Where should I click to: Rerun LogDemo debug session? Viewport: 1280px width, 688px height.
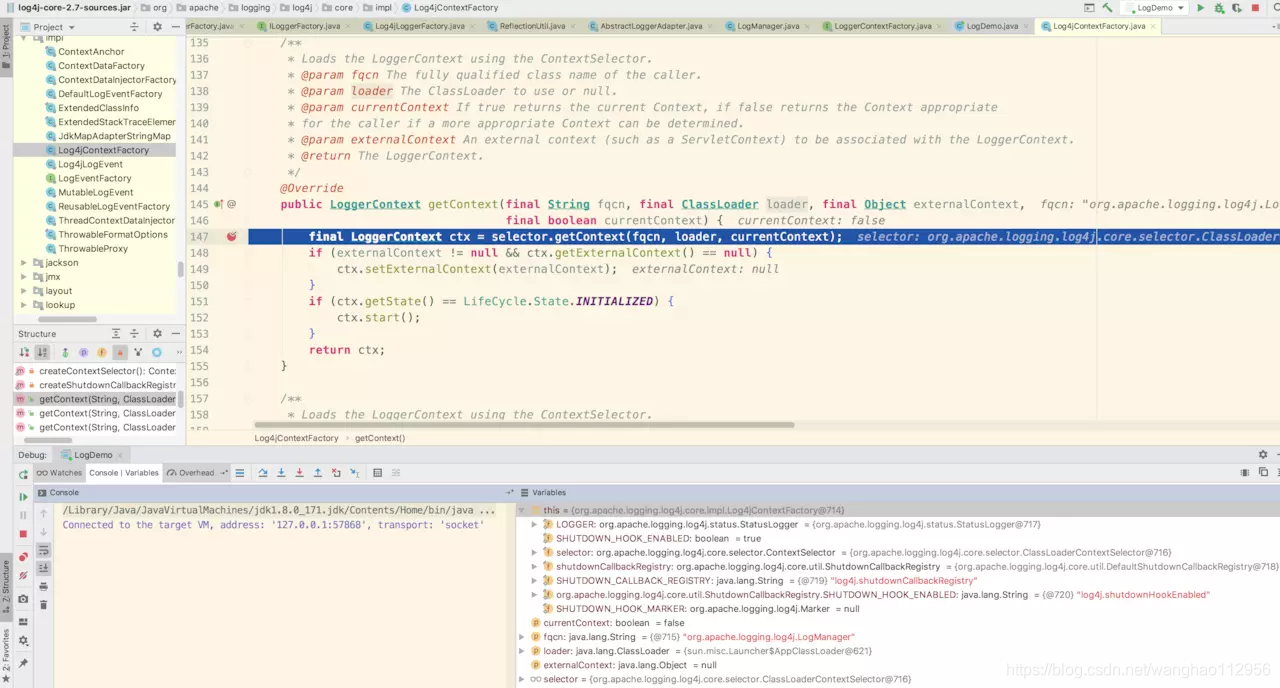click(x=23, y=473)
